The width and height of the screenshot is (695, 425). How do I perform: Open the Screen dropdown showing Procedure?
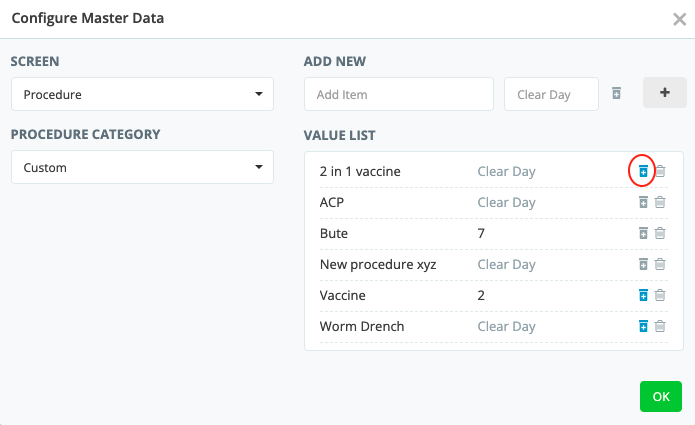[x=142, y=95]
